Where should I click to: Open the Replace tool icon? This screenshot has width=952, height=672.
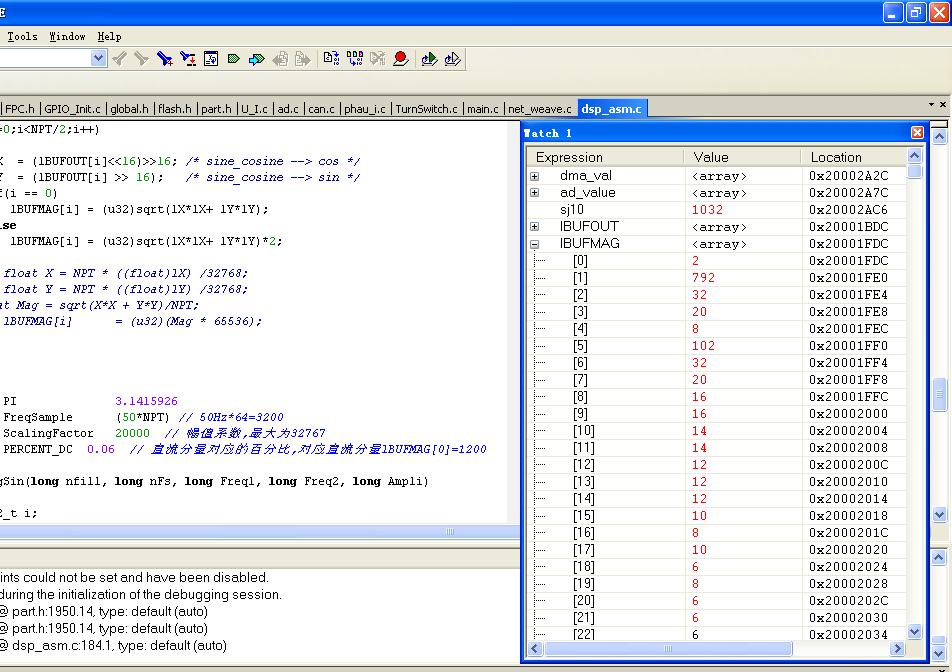point(188,59)
